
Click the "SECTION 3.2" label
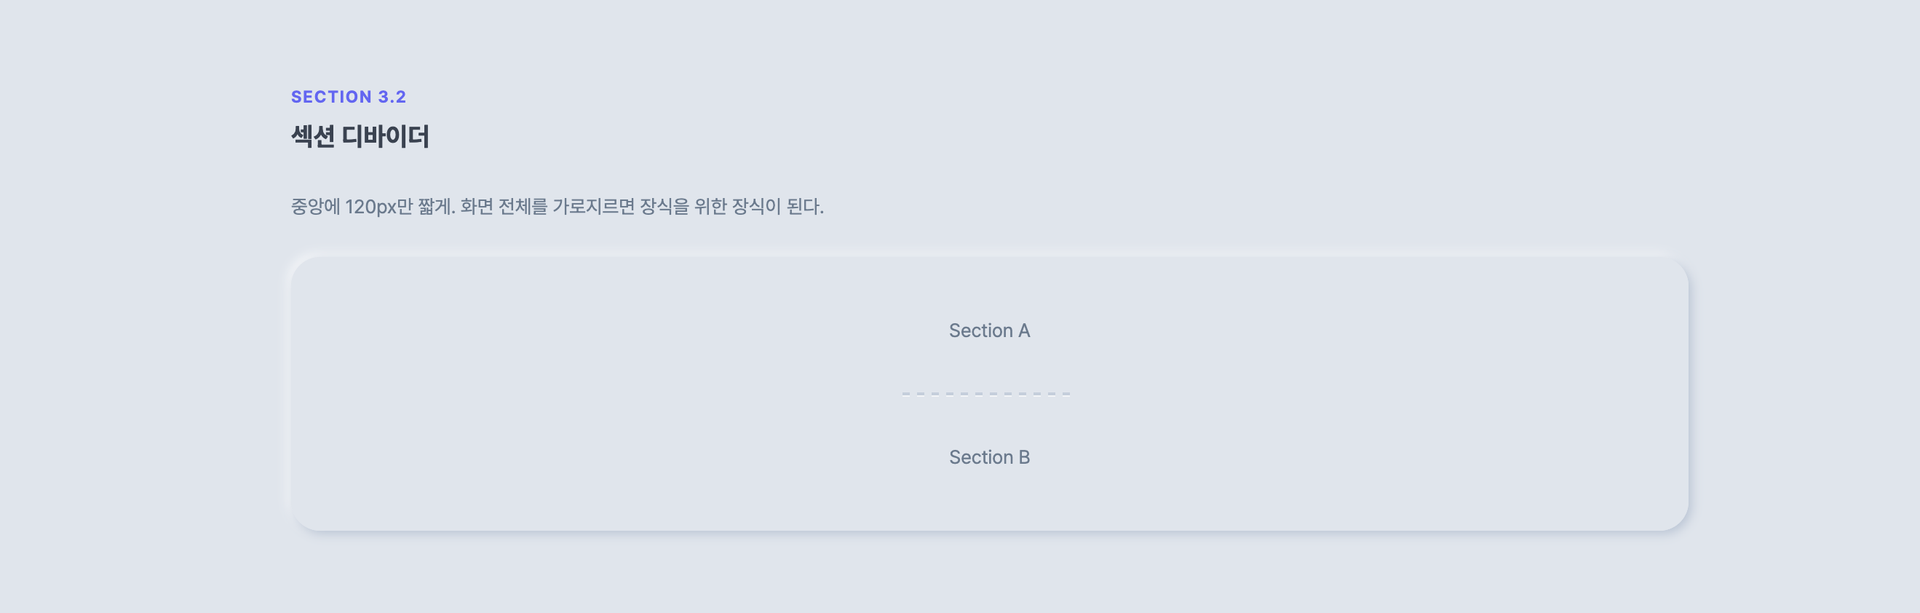pos(348,97)
